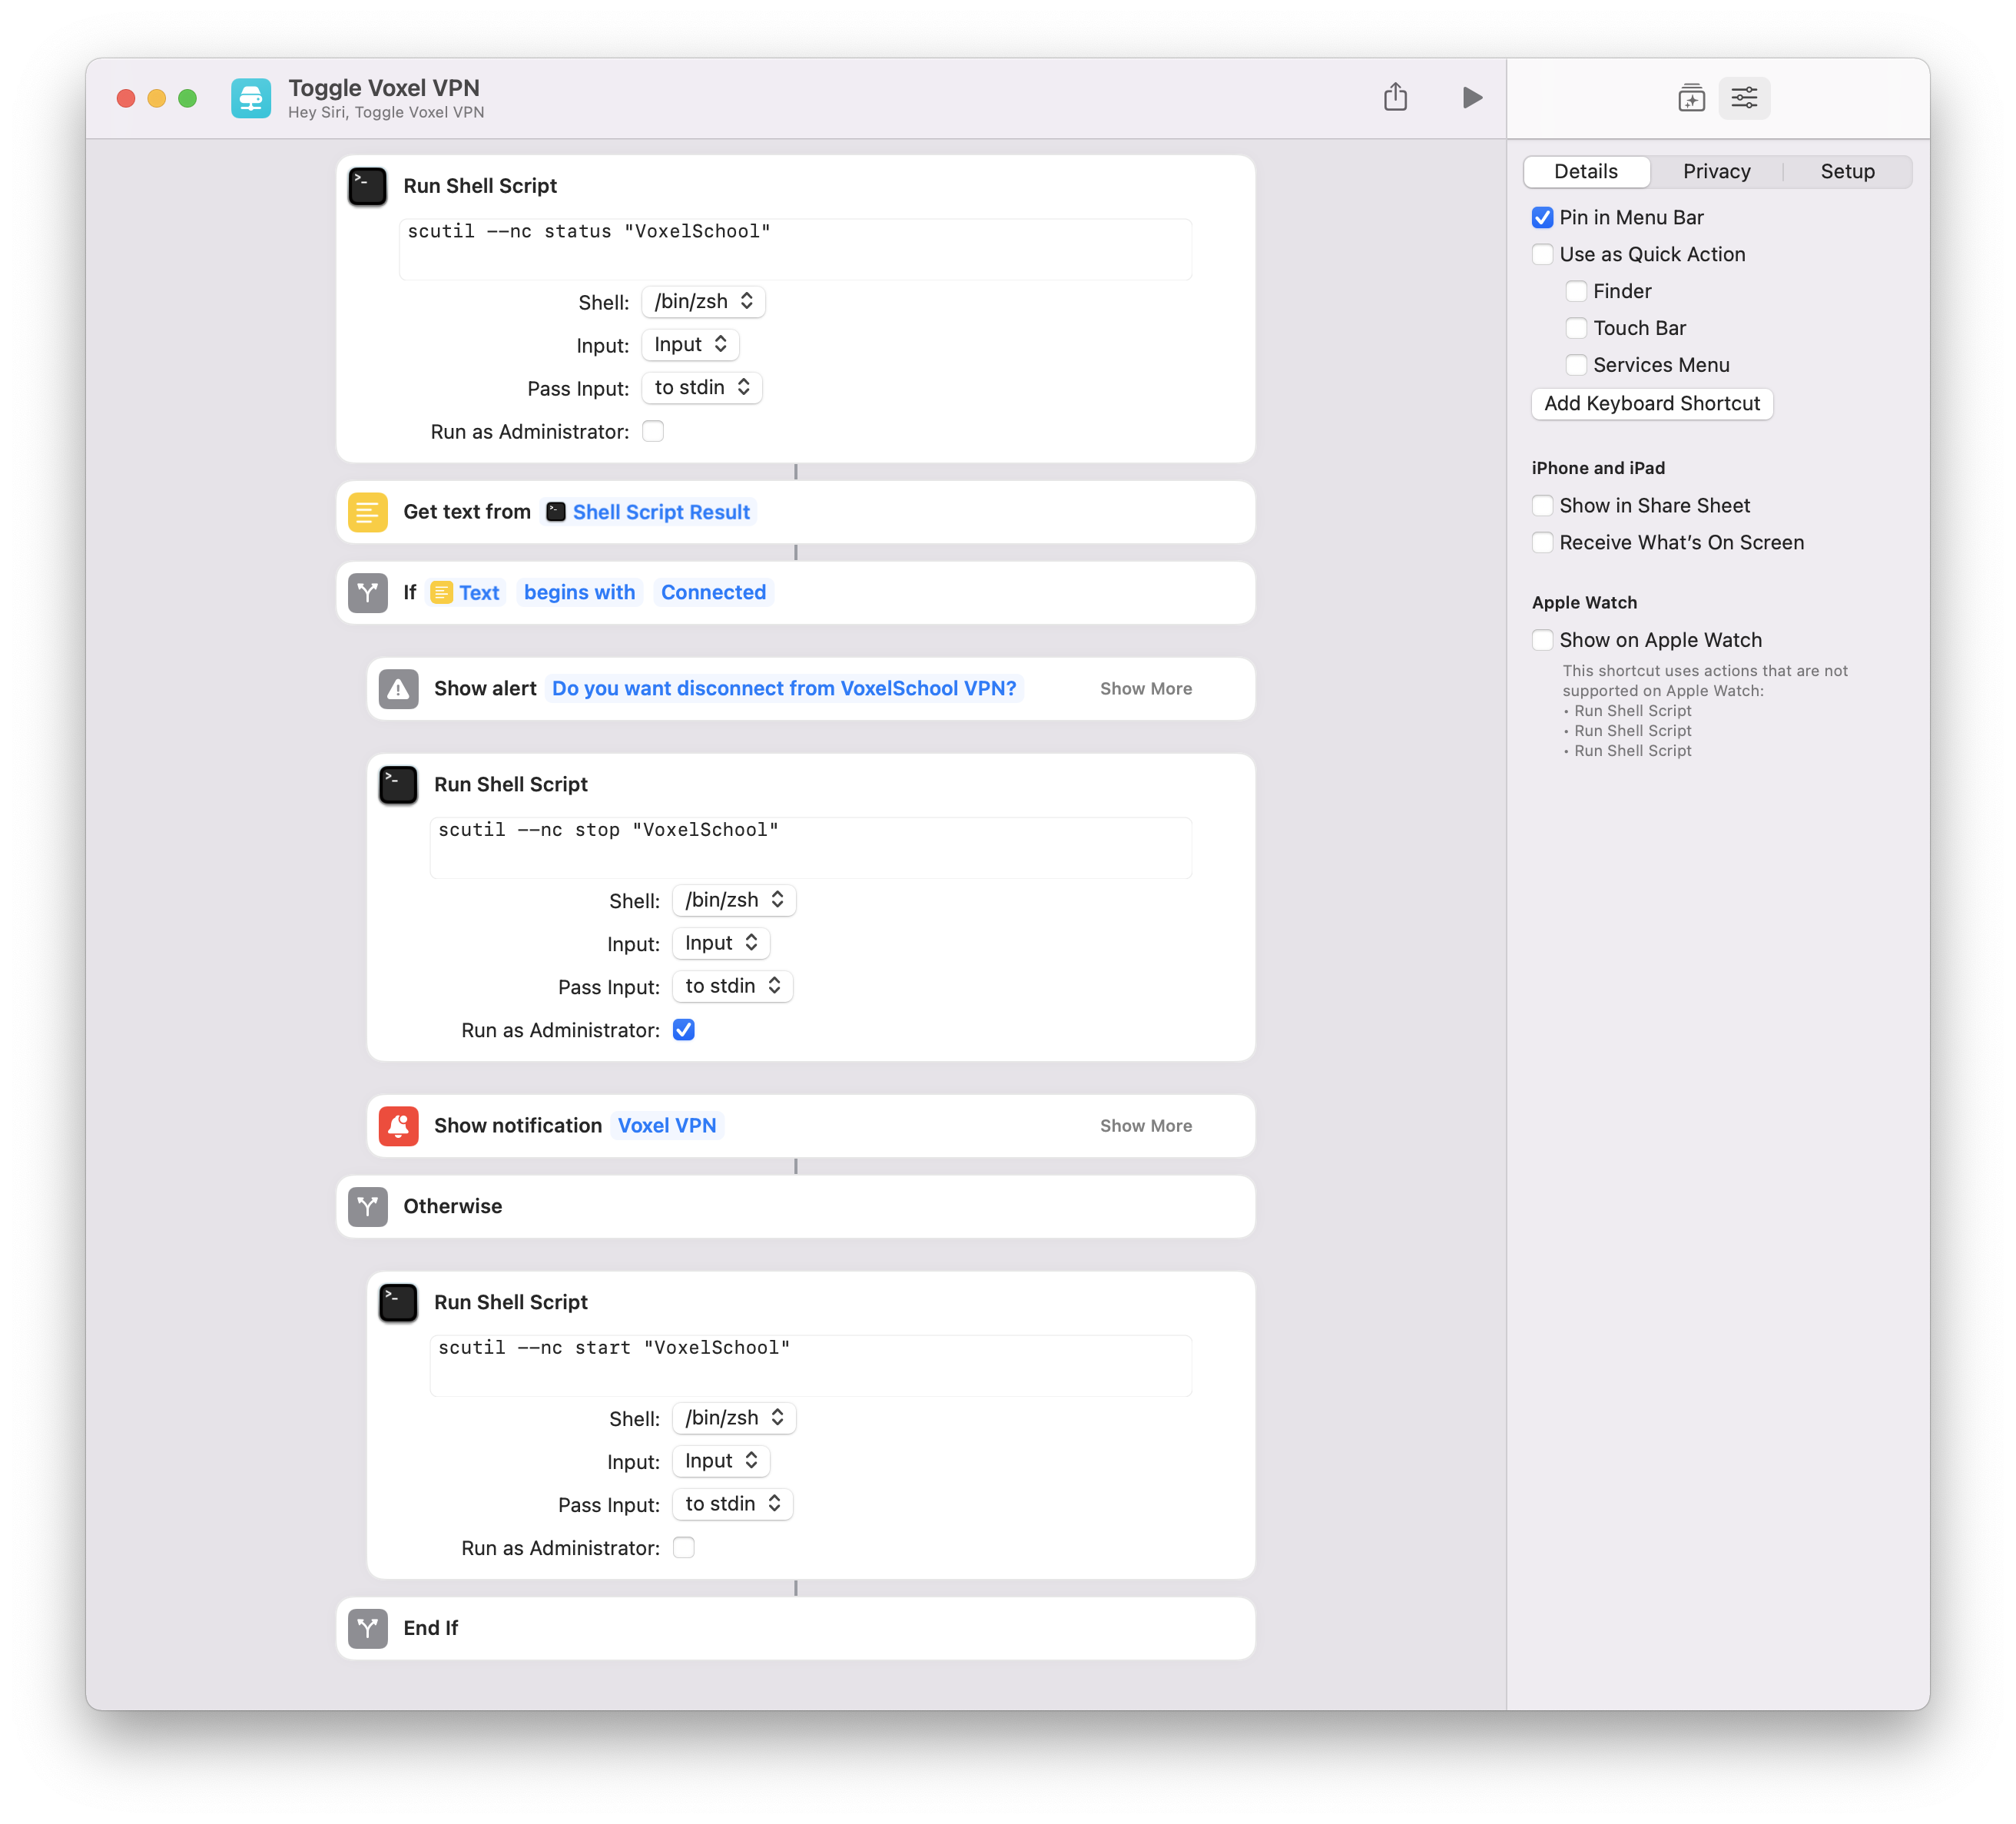This screenshot has height=1824, width=2016.
Task: Run the shortcut with the play button
Action: pos(1471,97)
